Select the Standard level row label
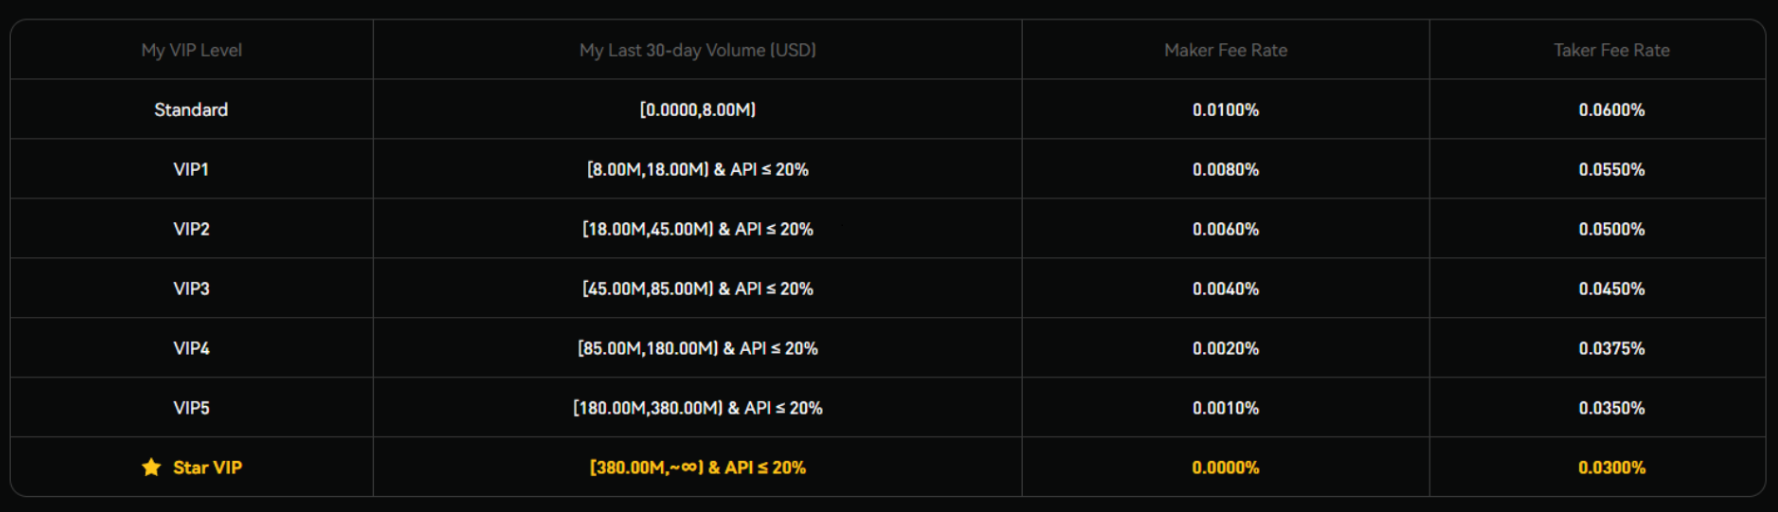 [191, 110]
